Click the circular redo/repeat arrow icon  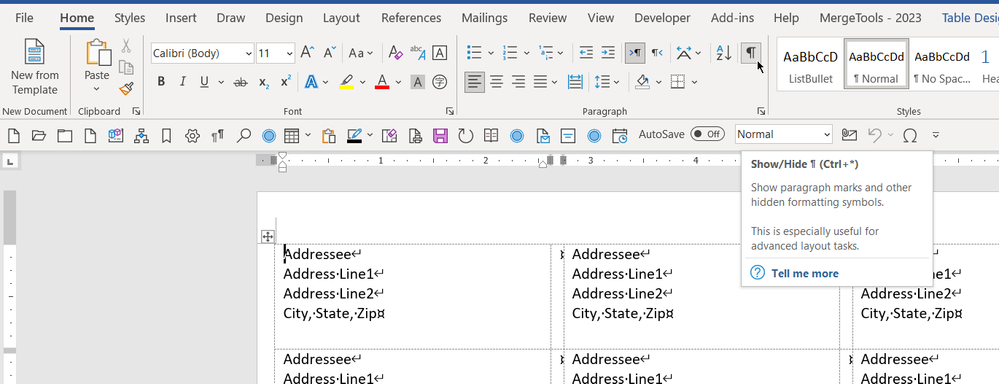point(466,135)
